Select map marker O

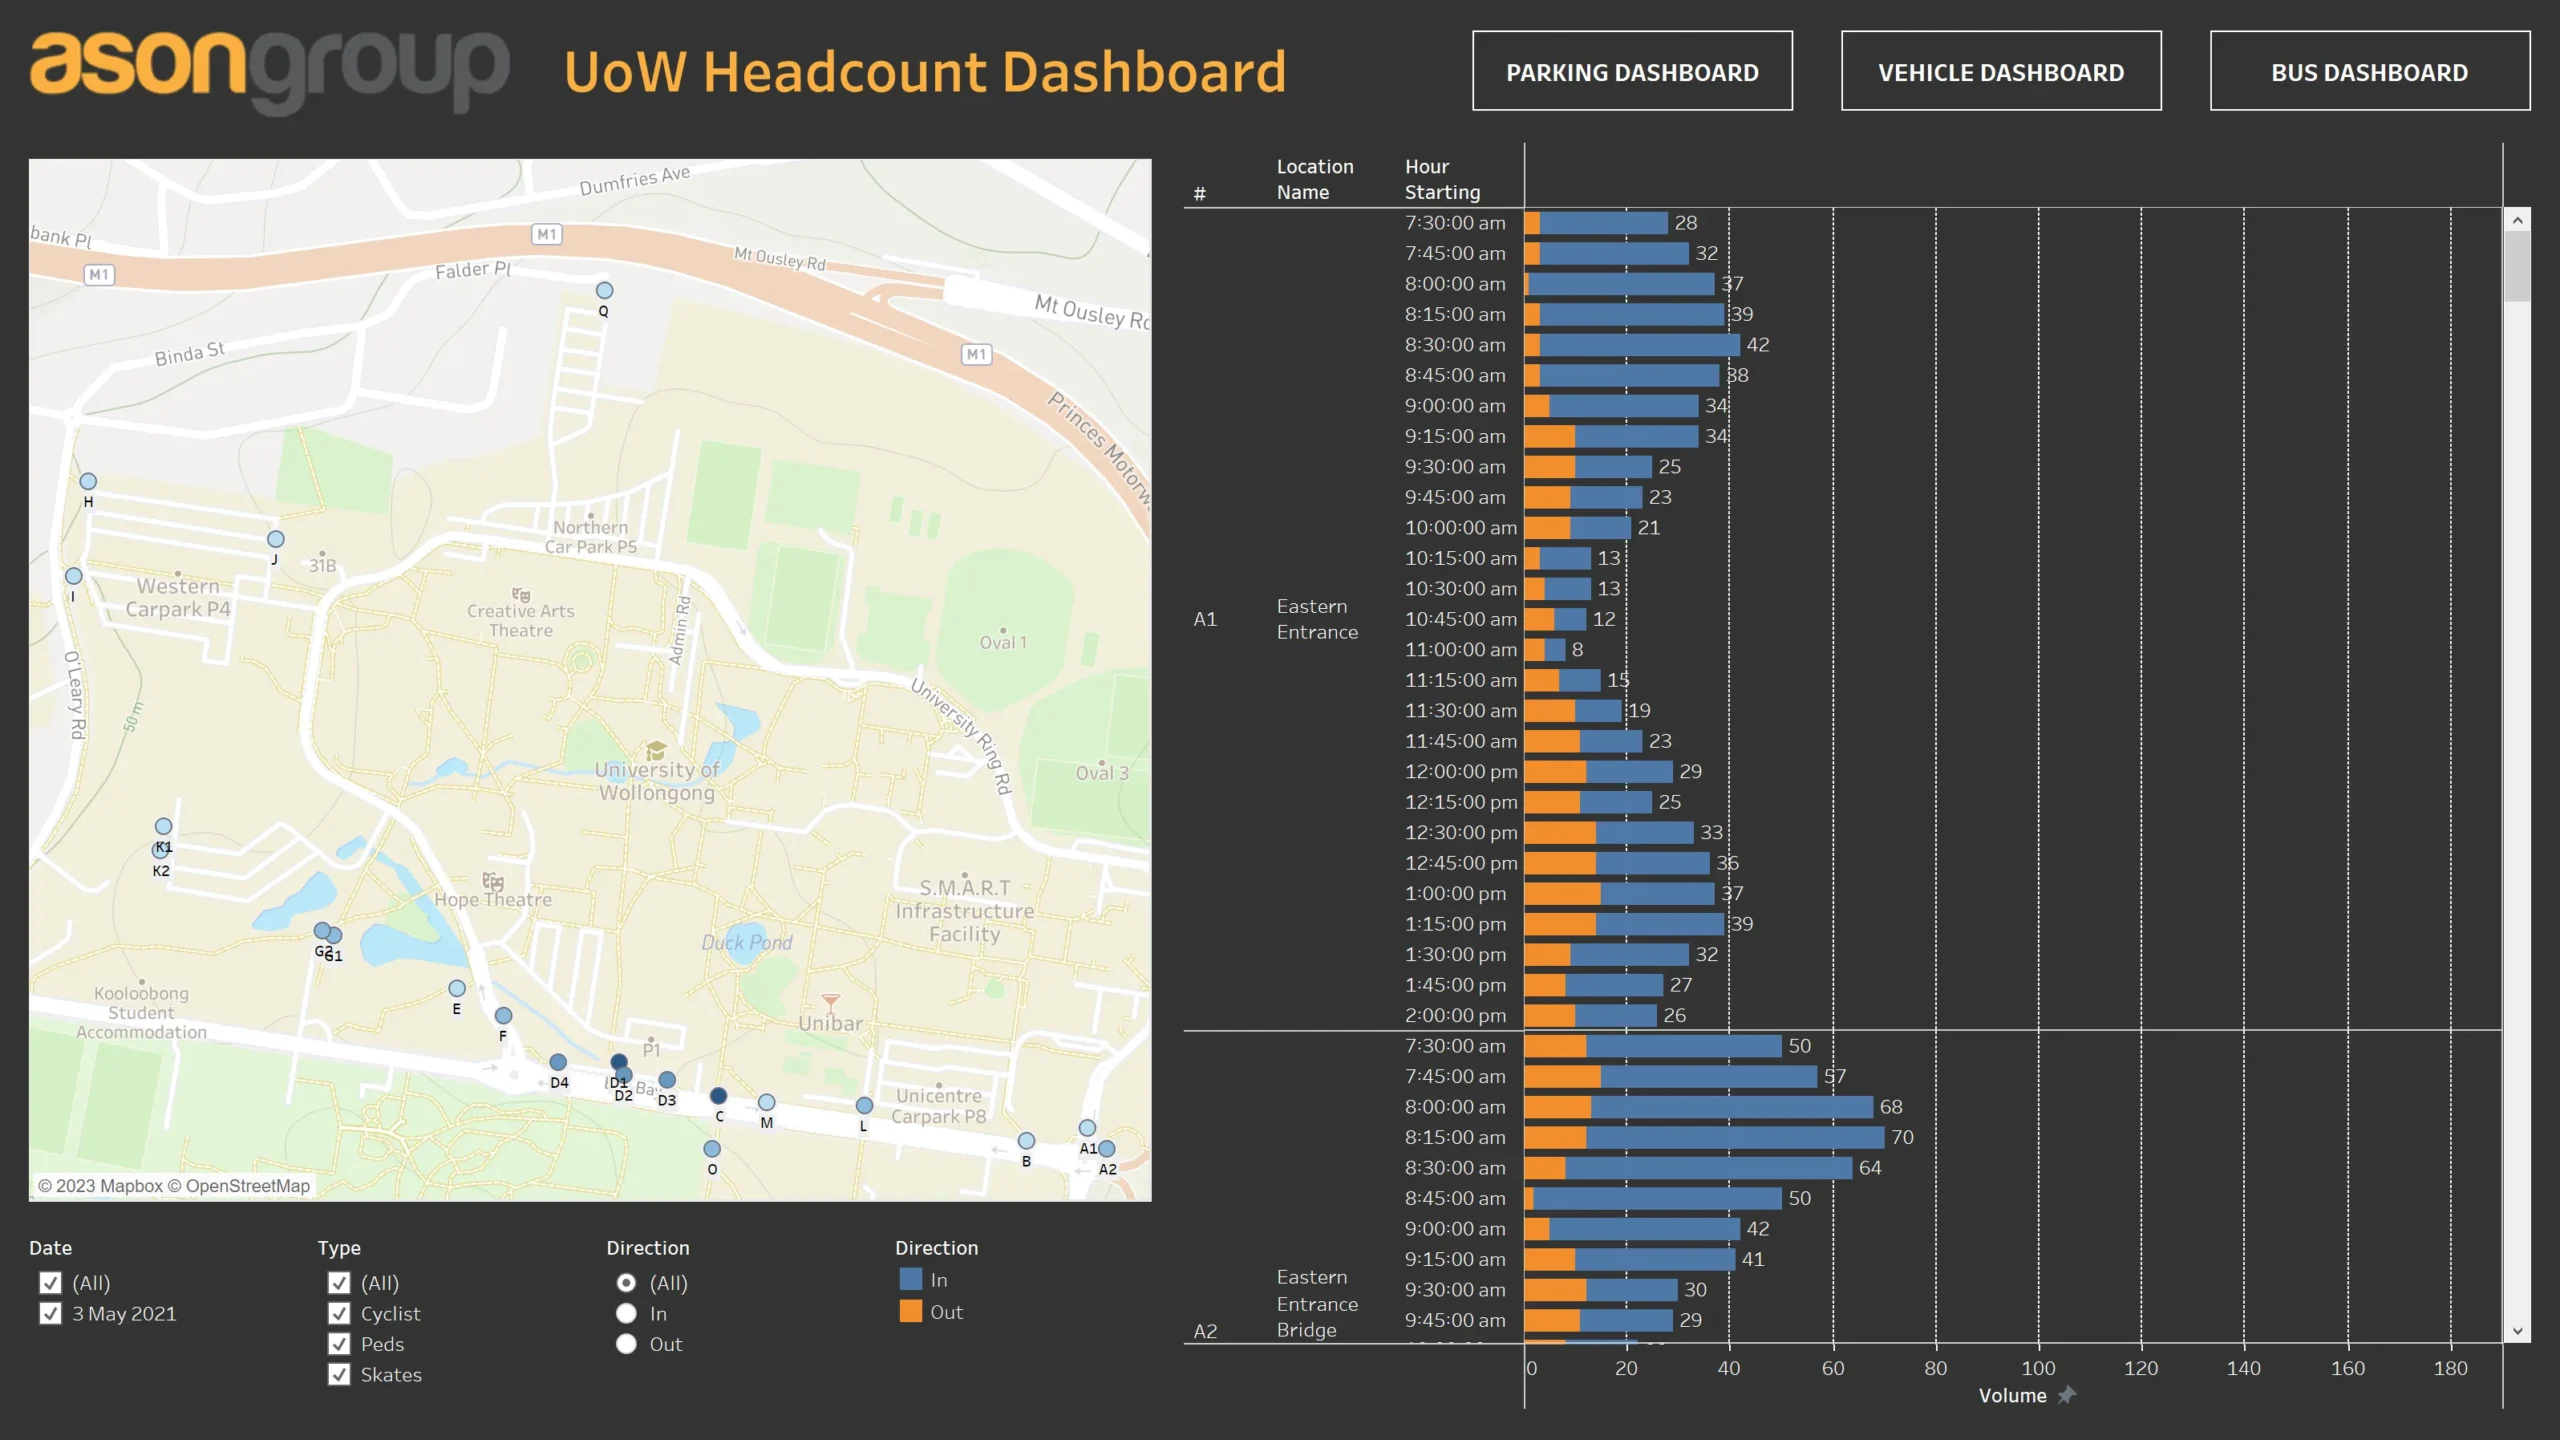pos(712,1149)
